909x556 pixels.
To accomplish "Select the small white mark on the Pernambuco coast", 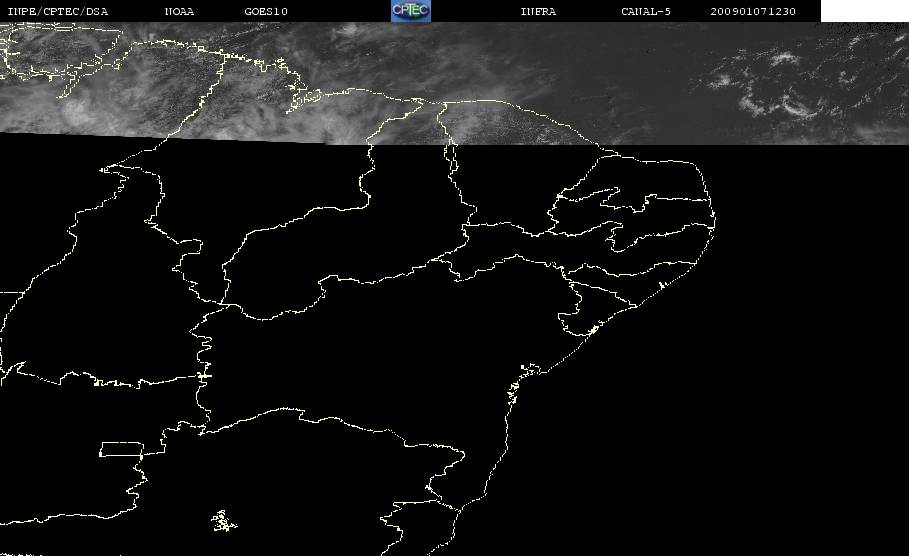I will tap(661, 285).
